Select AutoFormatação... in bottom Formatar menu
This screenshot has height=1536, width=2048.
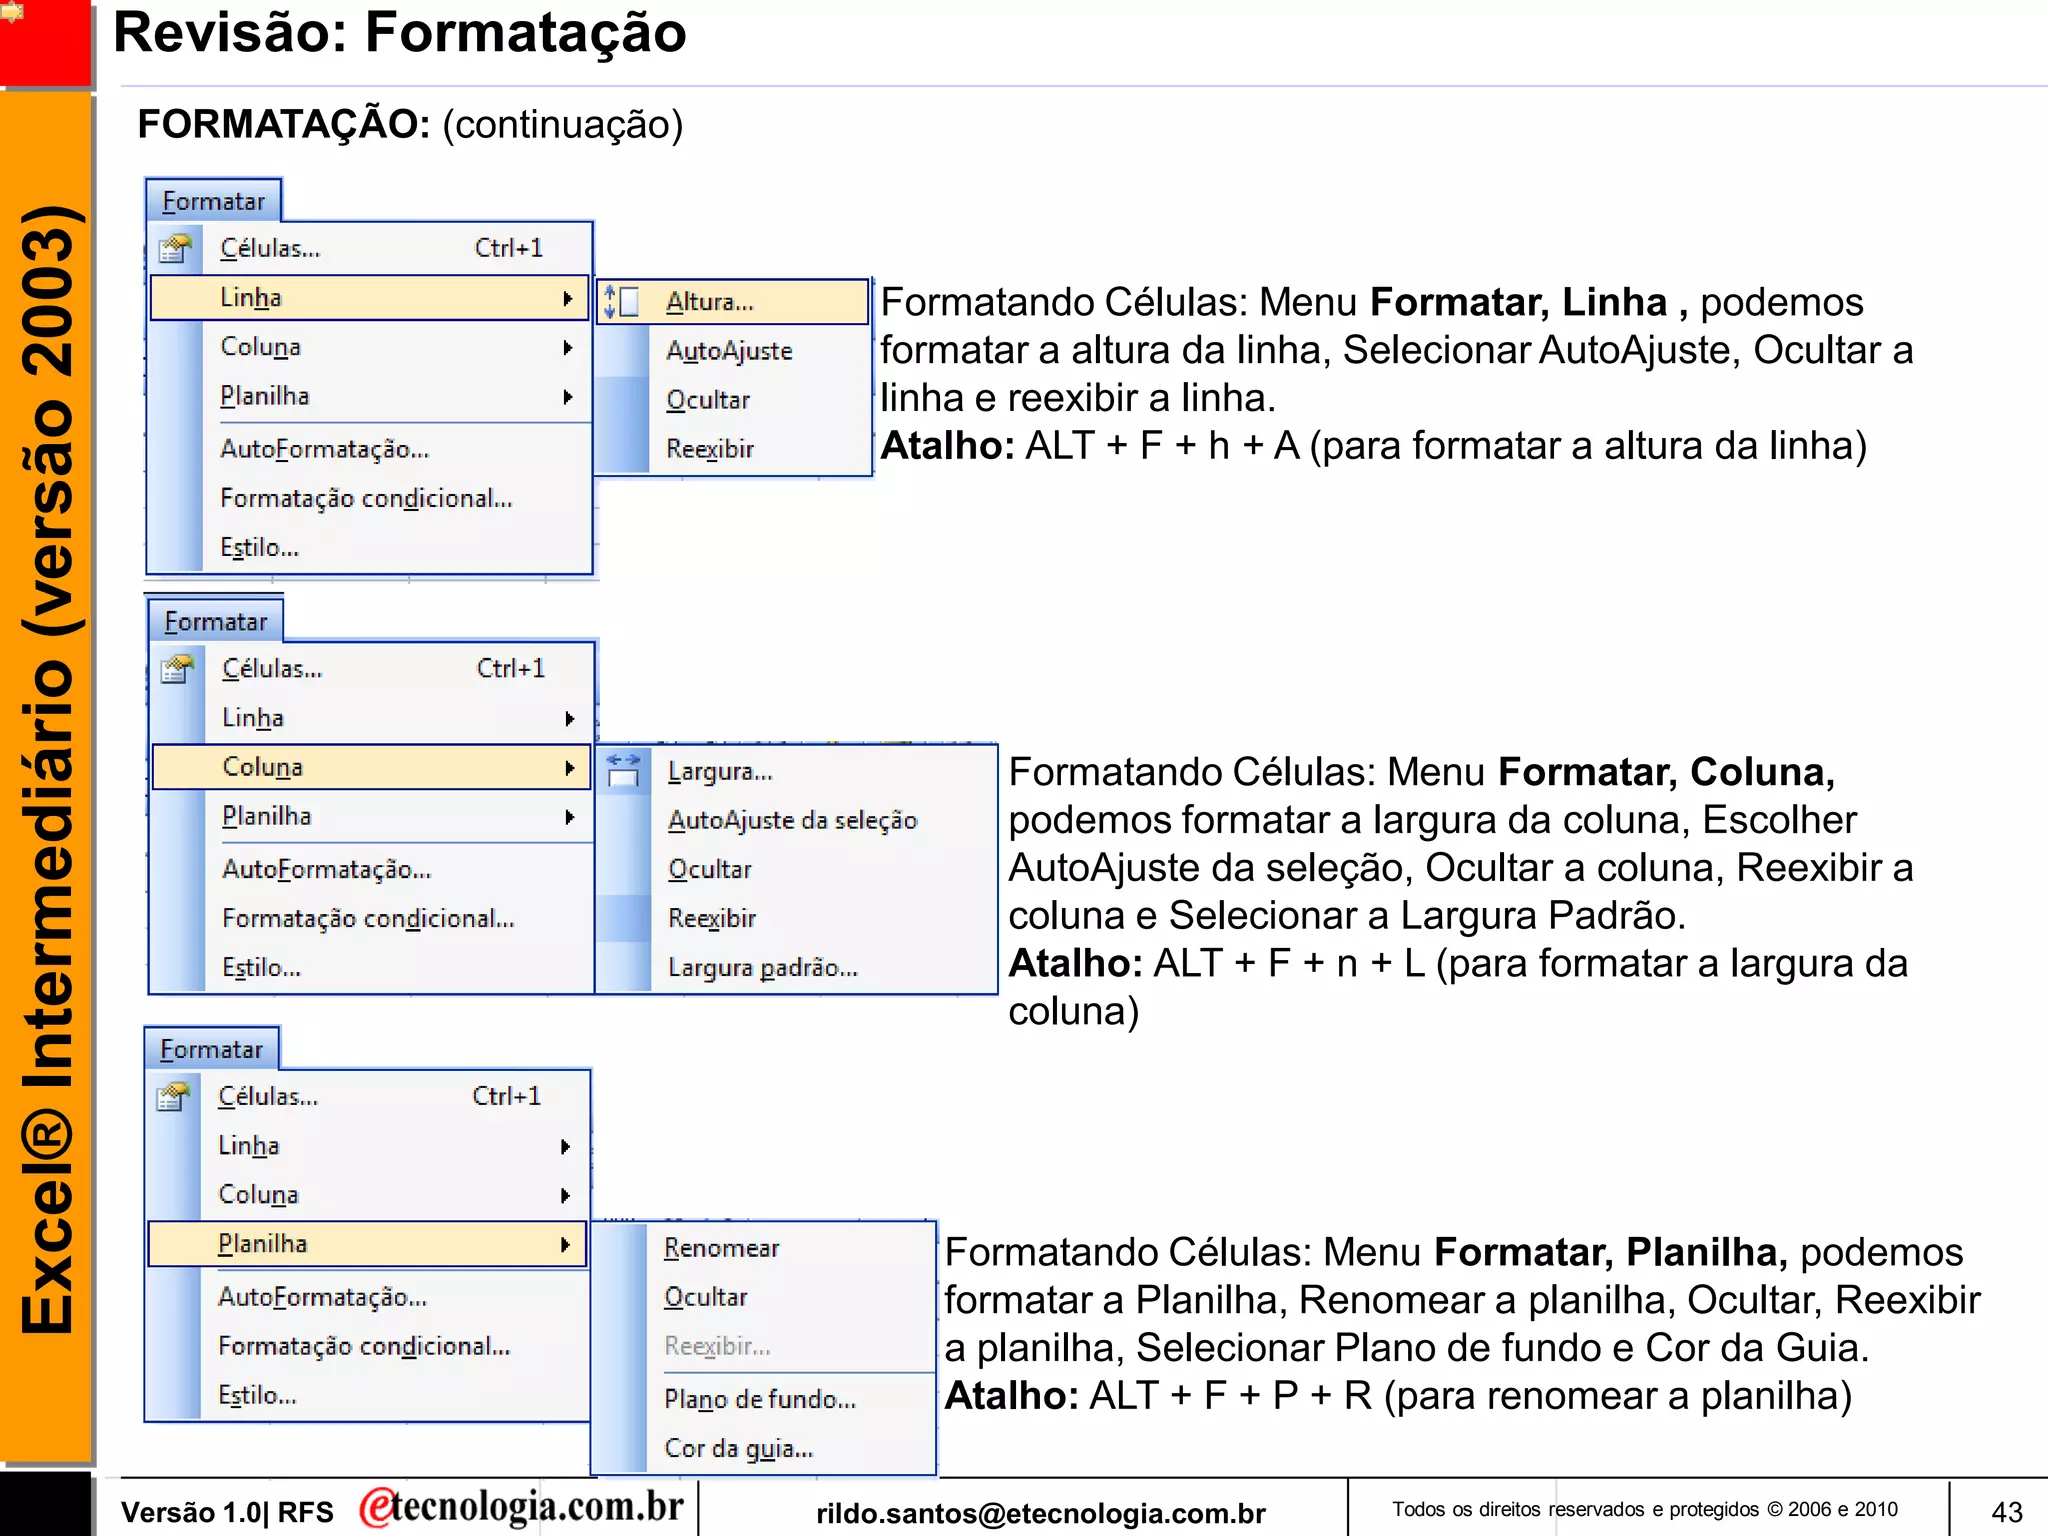[x=367, y=1297]
